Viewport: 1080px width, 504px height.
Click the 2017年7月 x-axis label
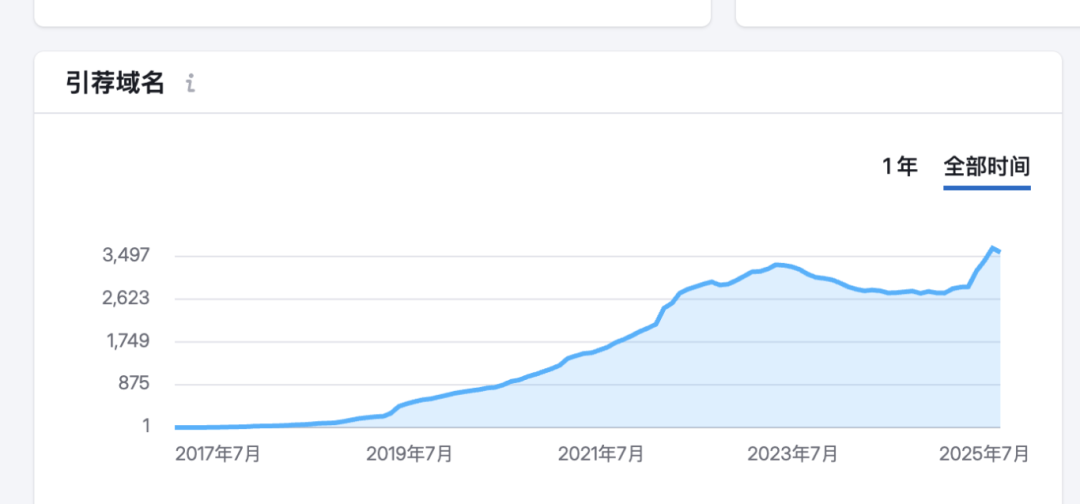pos(218,454)
